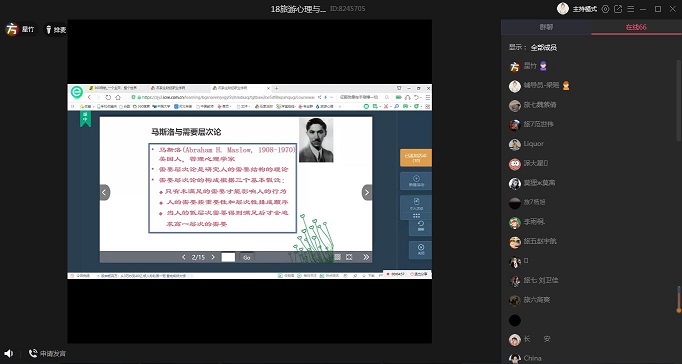
Task: Click the host avatar beside 主持模式
Action: coord(563,9)
